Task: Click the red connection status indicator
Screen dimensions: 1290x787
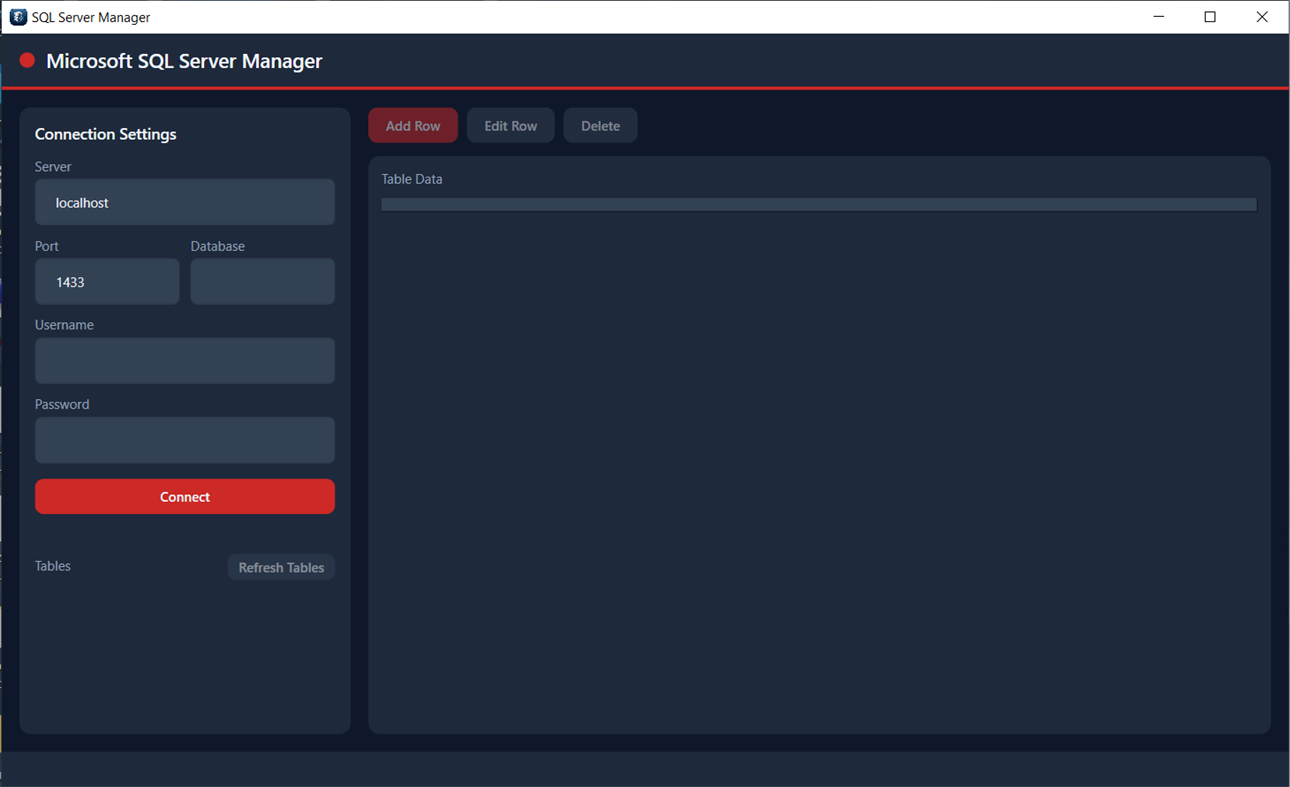Action: 27,61
